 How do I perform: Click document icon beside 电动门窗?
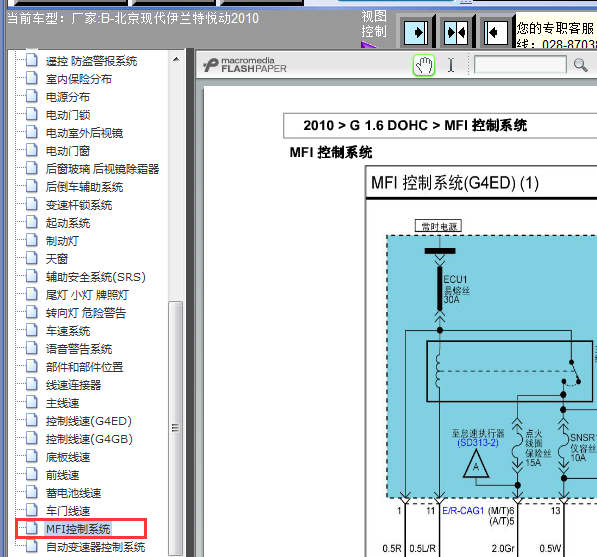tap(32, 150)
